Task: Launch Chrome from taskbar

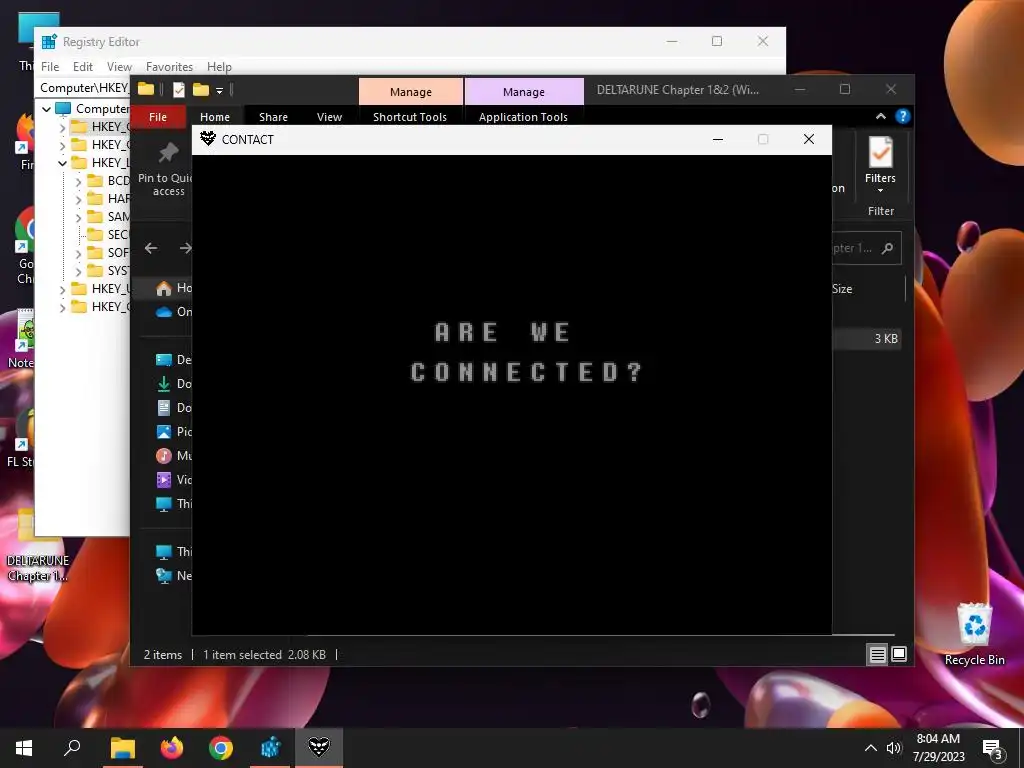Action: coord(221,748)
